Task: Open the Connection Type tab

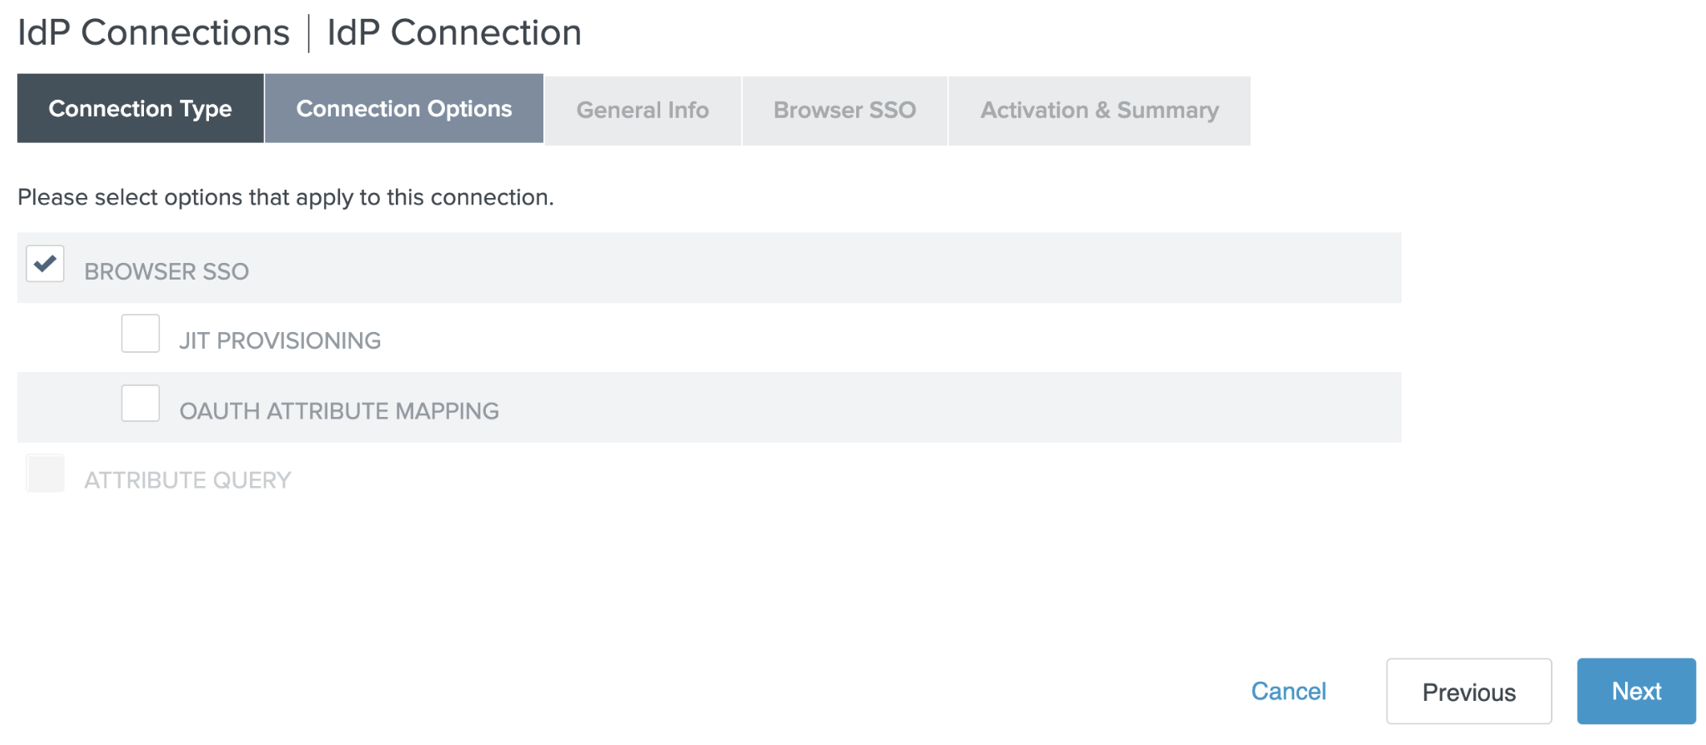Action: pyautogui.click(x=140, y=109)
